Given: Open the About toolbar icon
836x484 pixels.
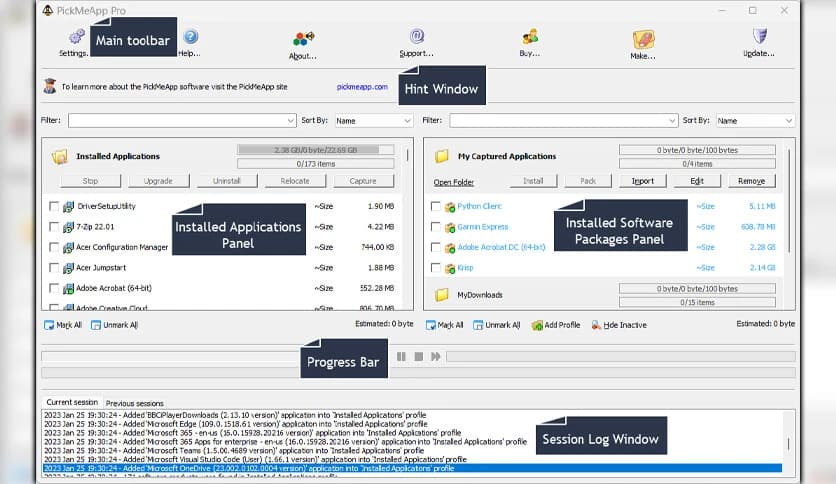Looking at the screenshot, I should 303,40.
